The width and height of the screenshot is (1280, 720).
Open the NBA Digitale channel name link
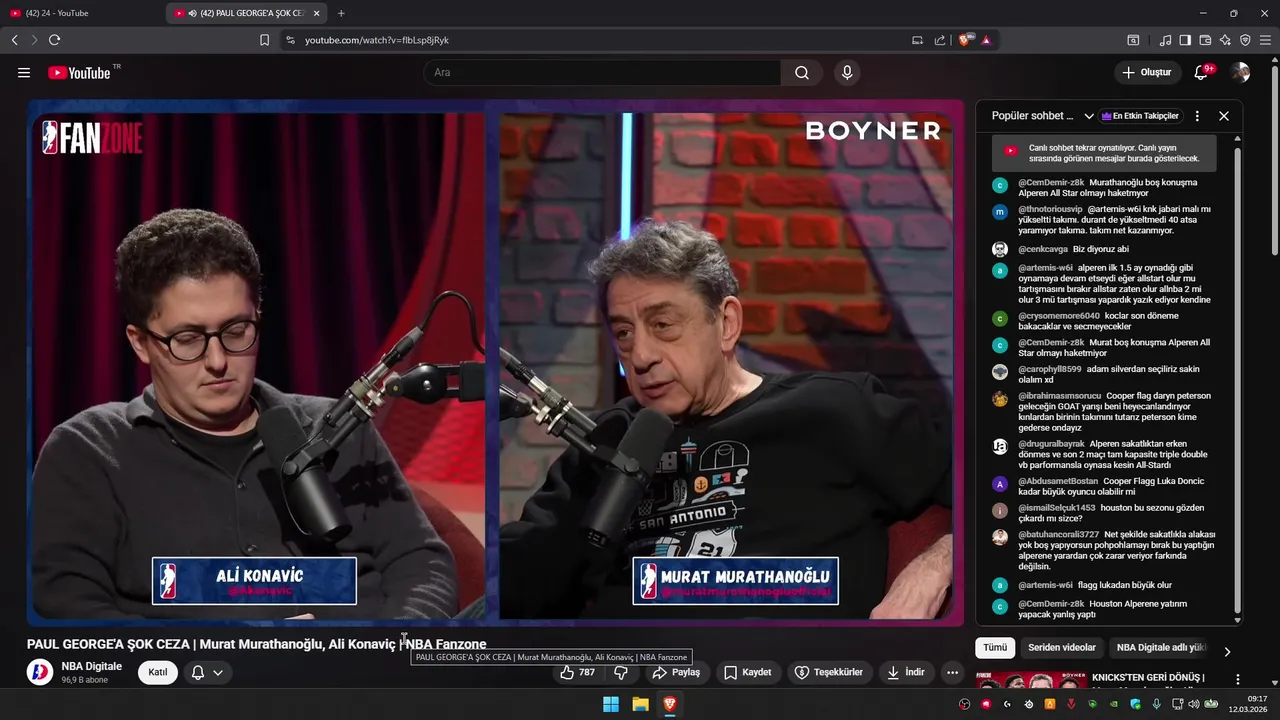(x=91, y=666)
